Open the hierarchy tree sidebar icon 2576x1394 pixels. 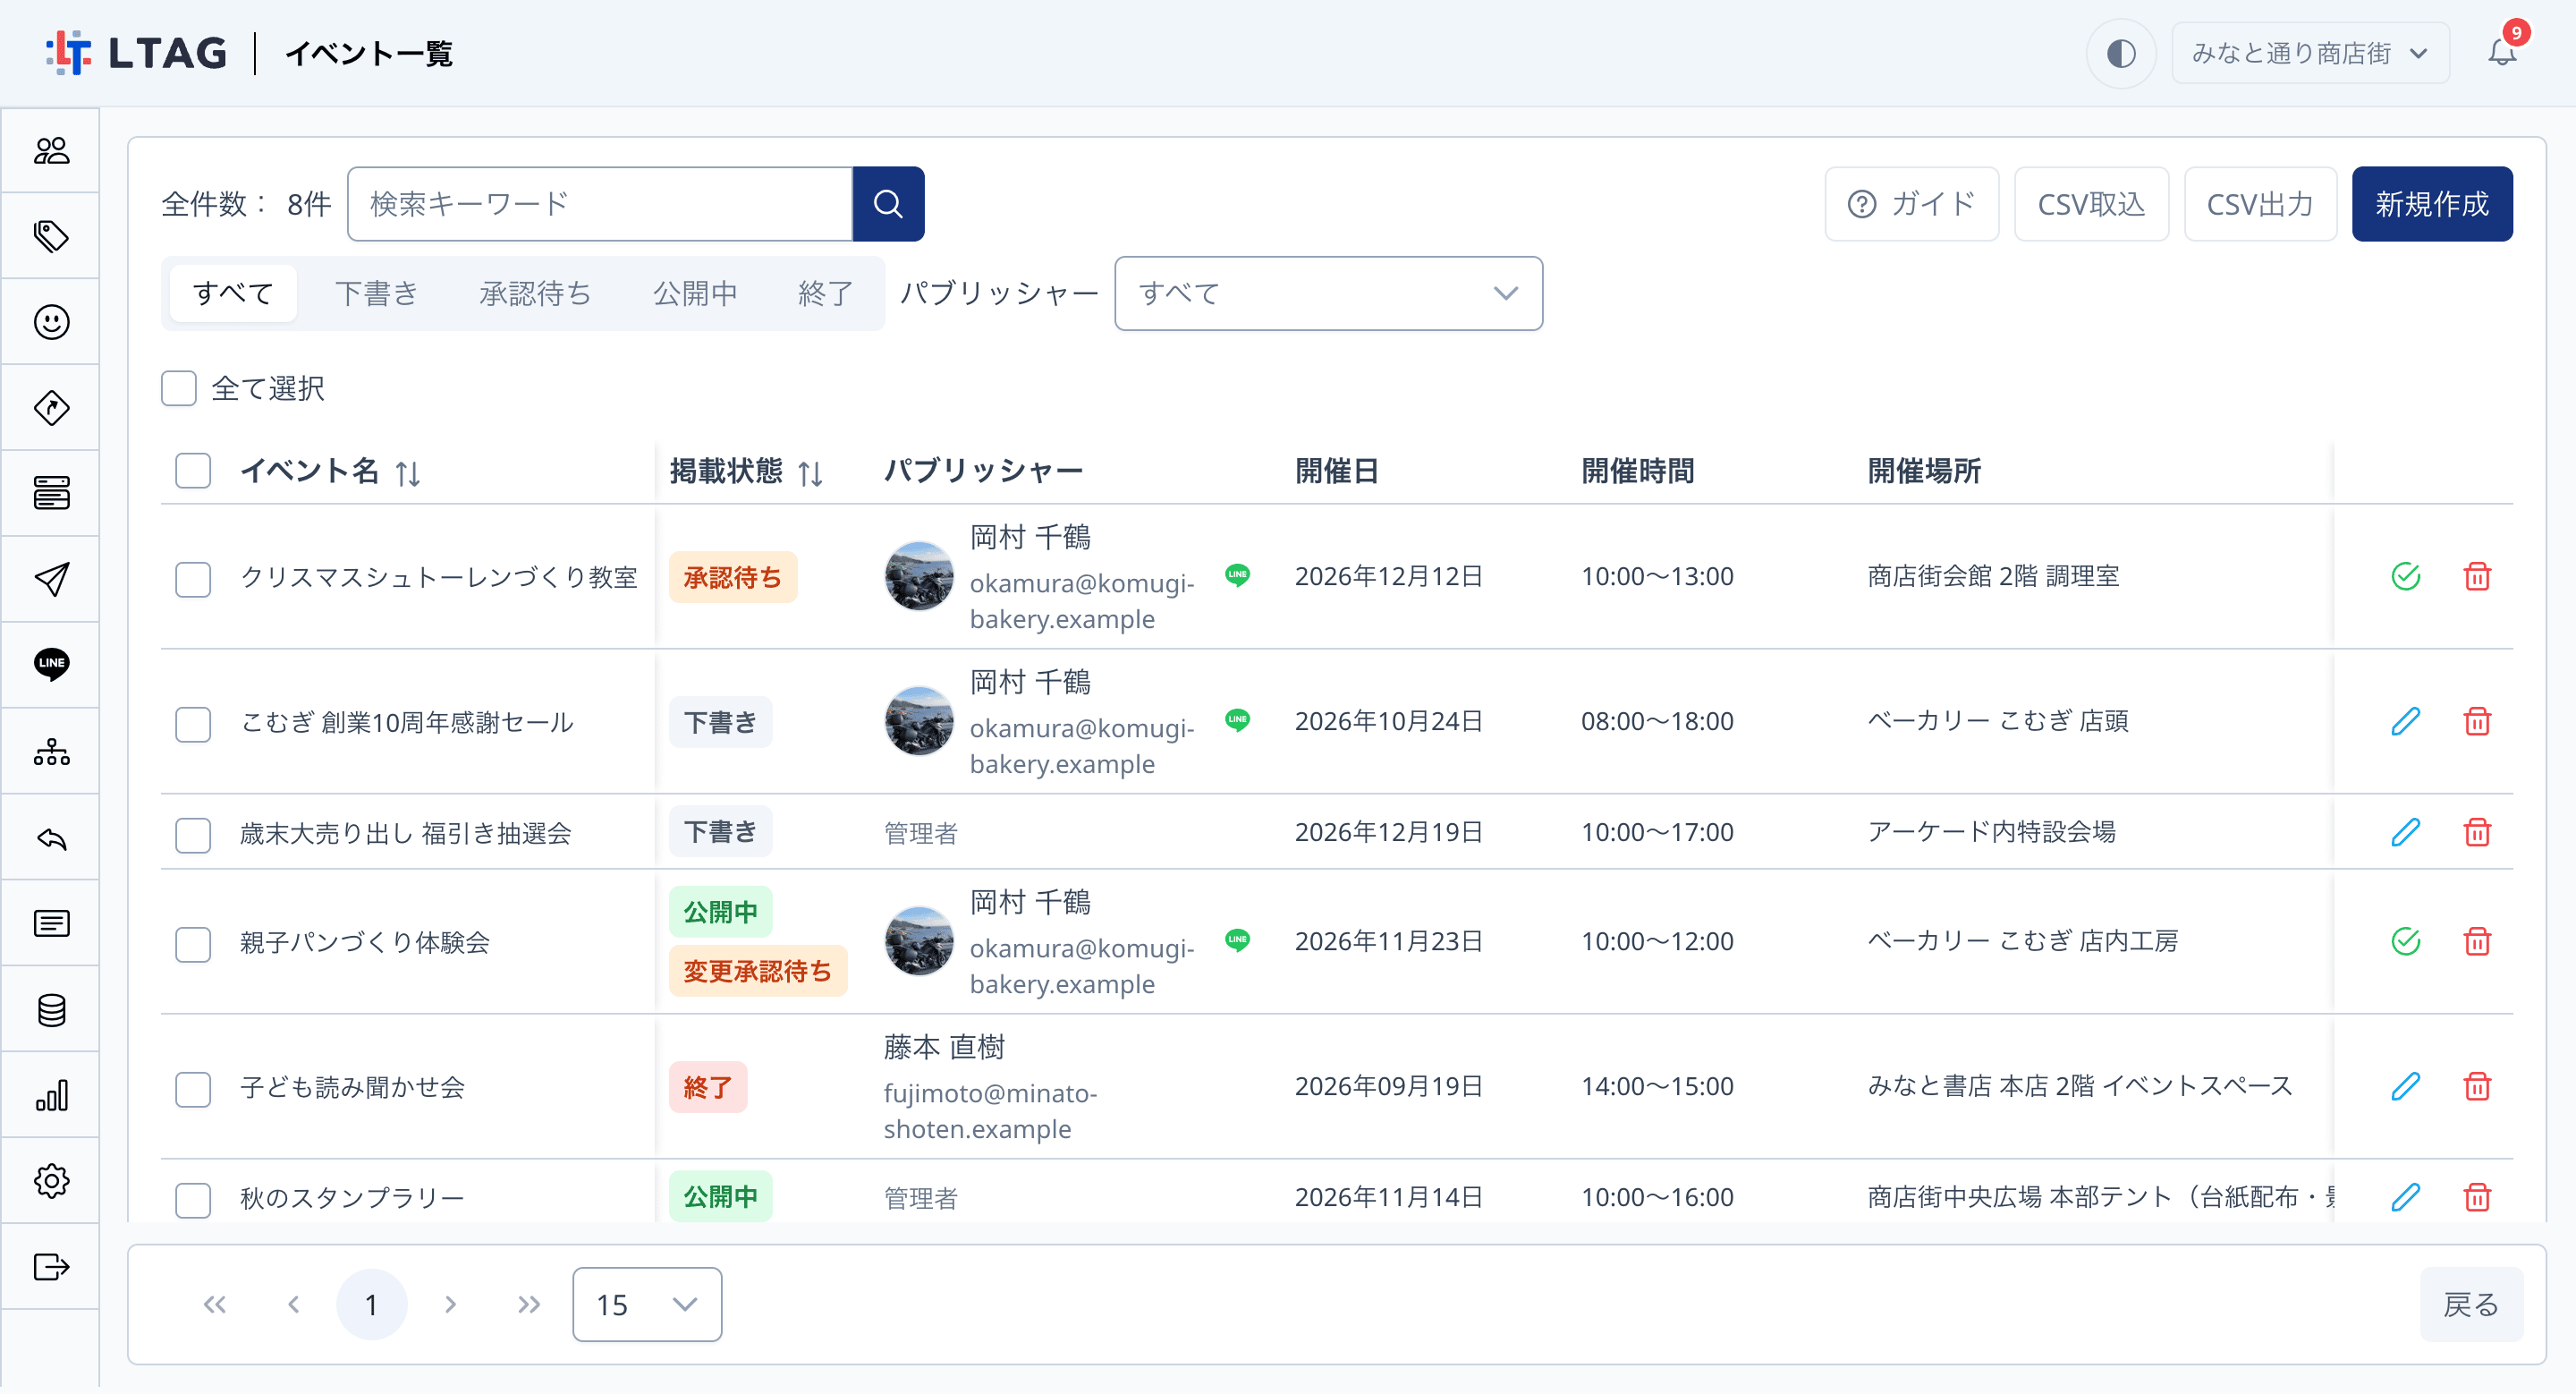click(x=51, y=751)
